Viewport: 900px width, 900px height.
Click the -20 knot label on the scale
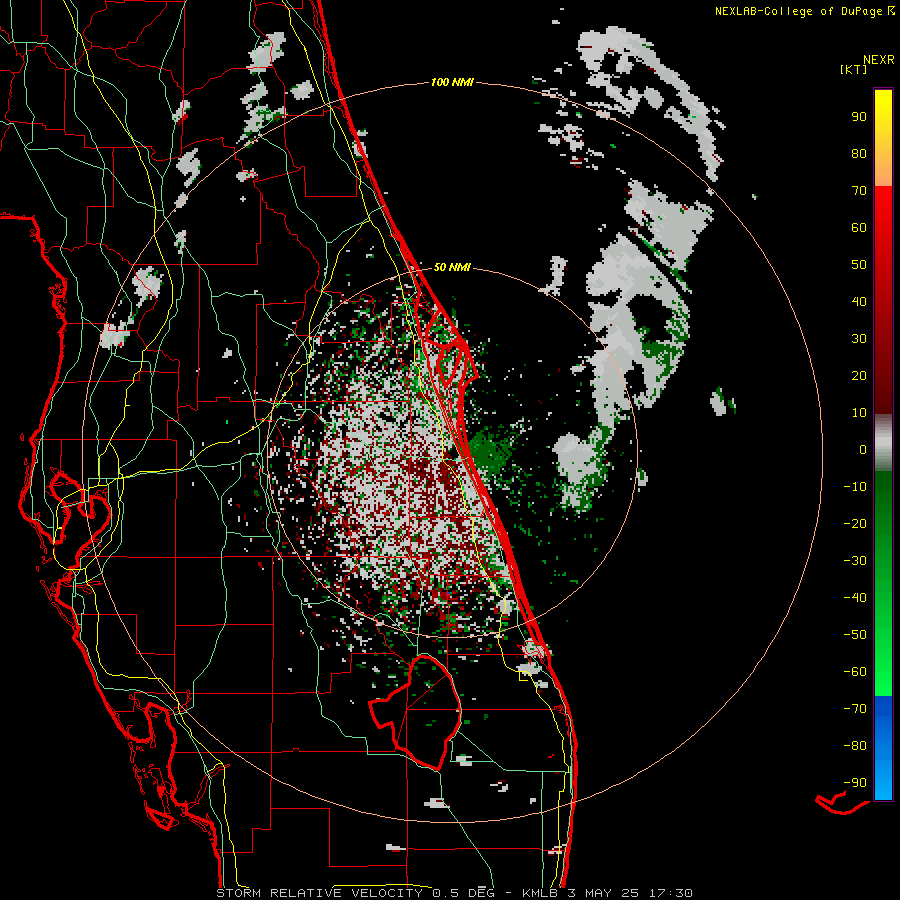coord(855,523)
